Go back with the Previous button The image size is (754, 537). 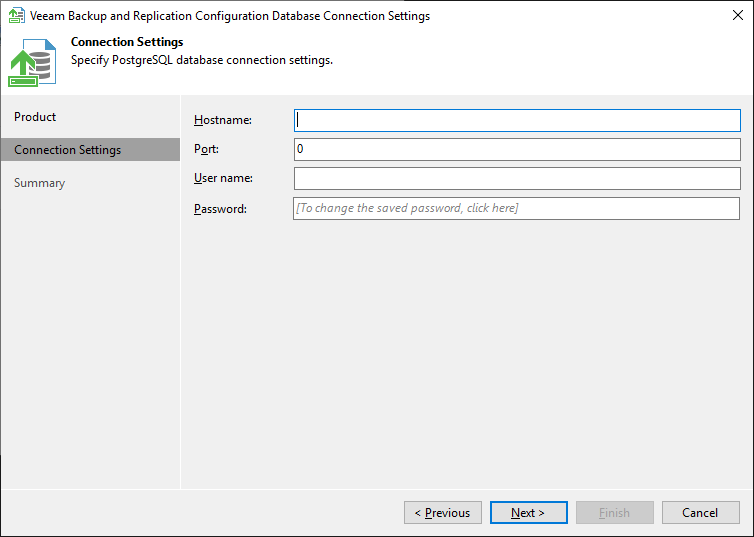point(443,512)
